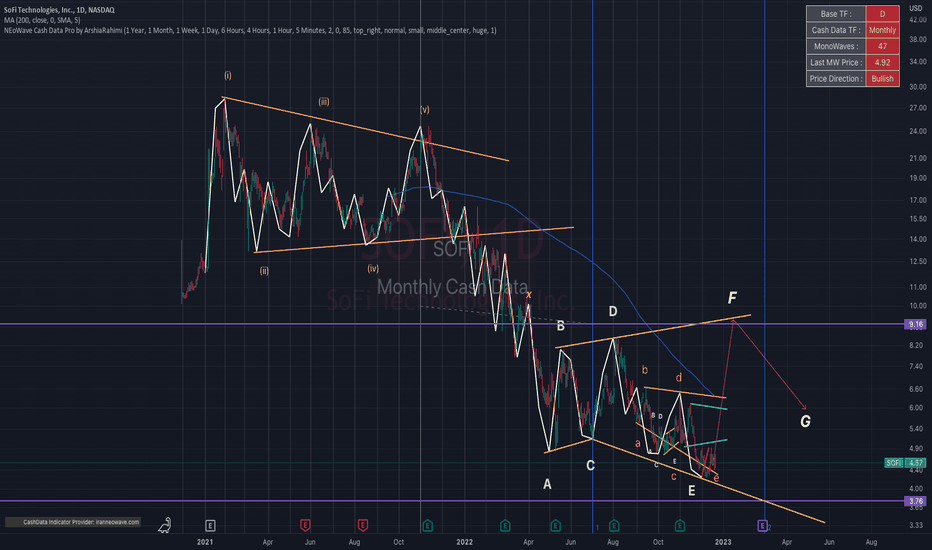Select the orange 'x' wave label

[528, 294]
